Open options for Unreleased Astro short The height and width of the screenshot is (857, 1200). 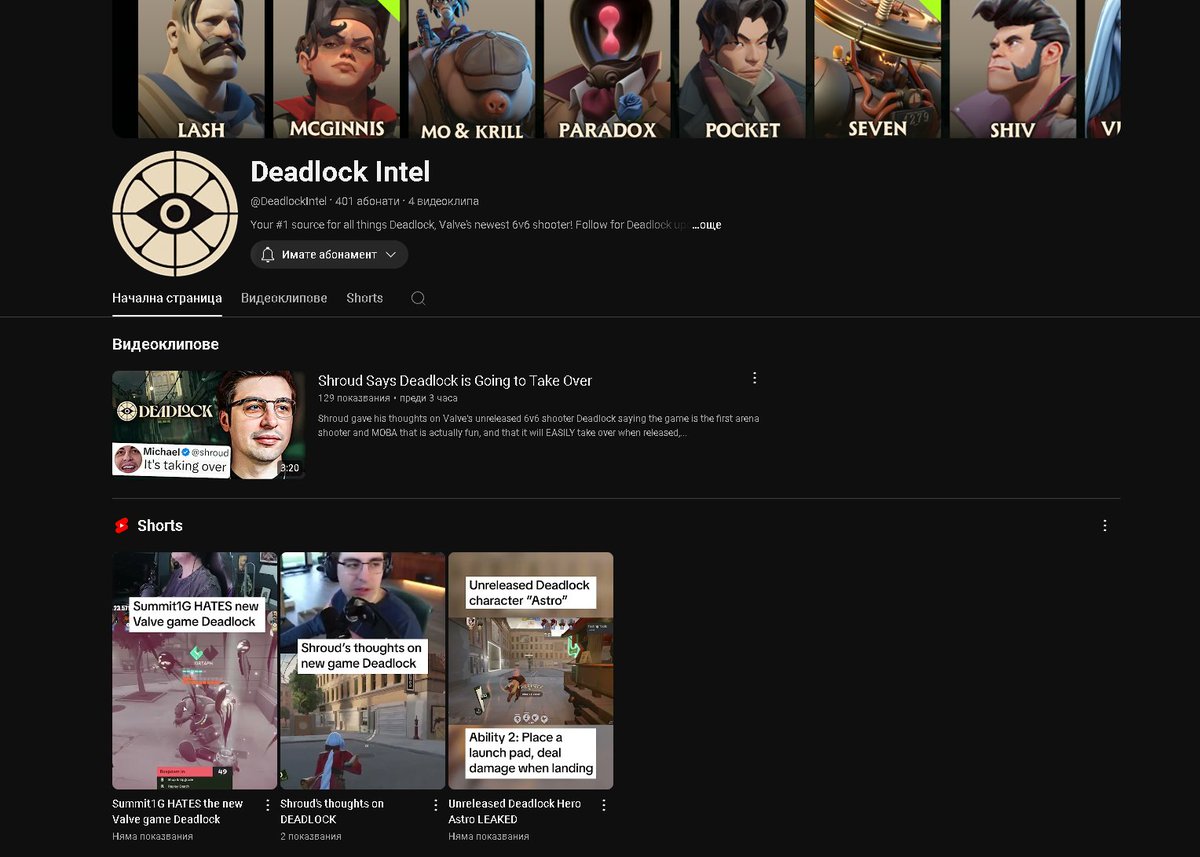coord(603,805)
